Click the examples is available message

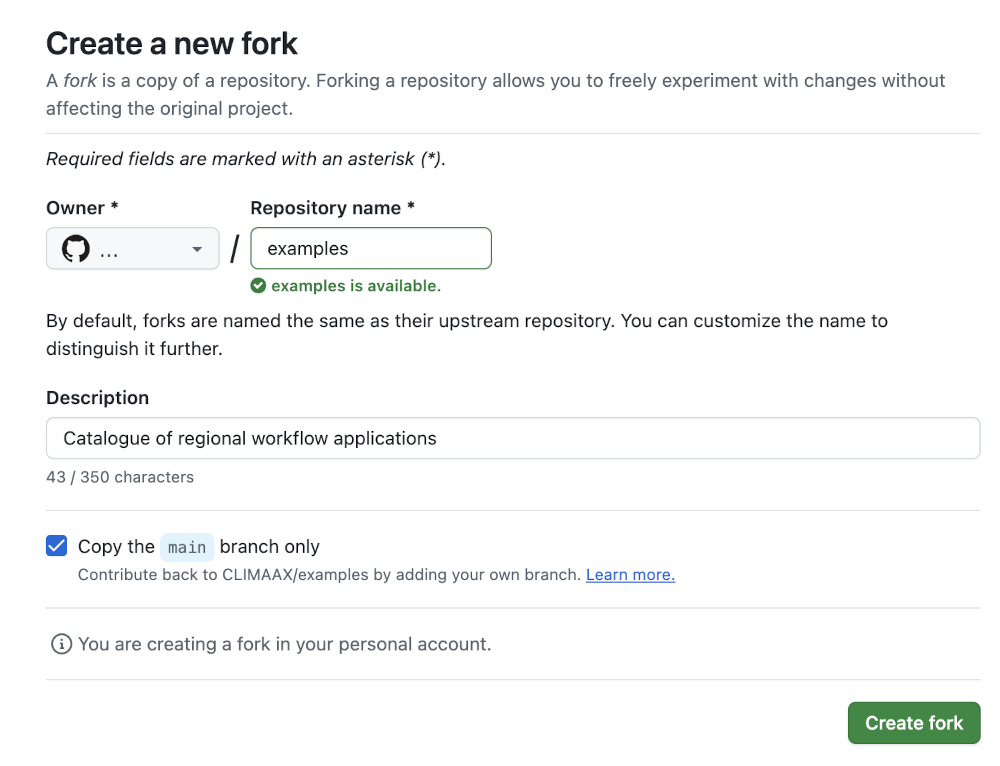(x=355, y=286)
